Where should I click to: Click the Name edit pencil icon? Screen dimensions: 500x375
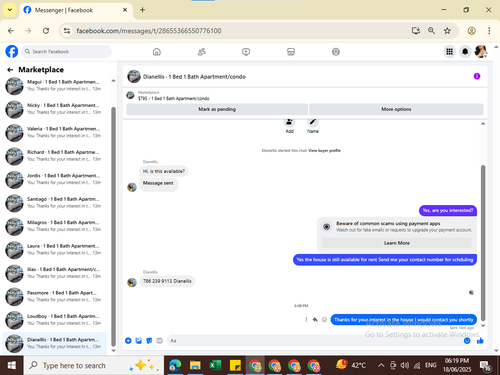(313, 122)
